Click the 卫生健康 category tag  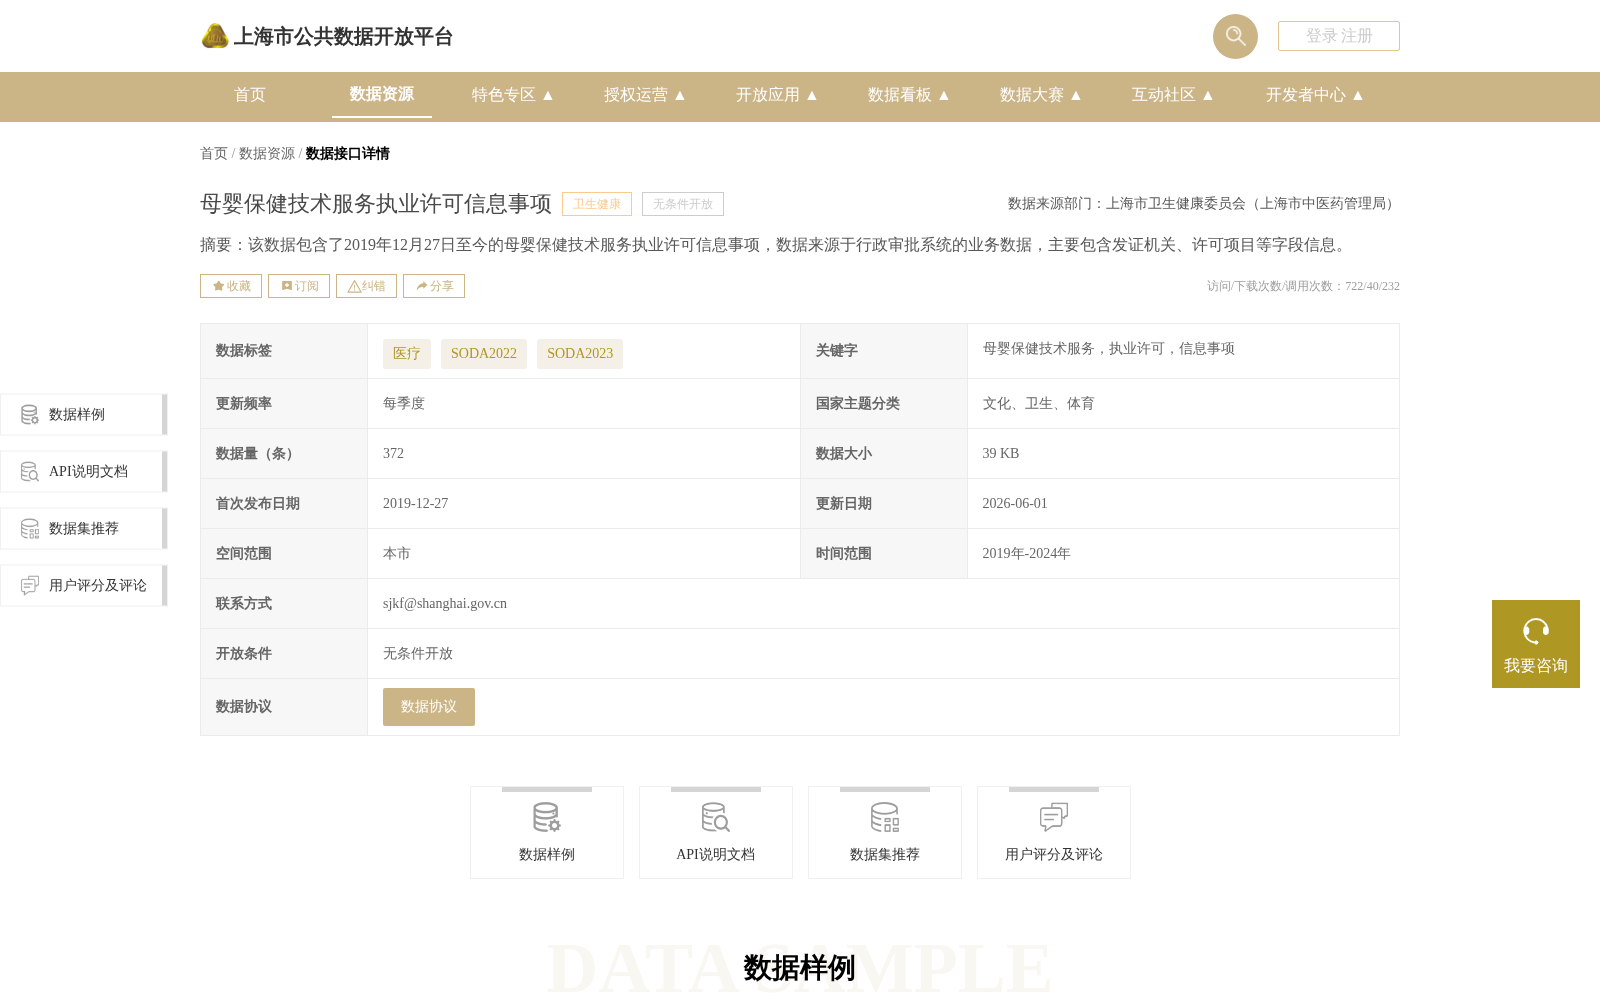[x=597, y=204]
